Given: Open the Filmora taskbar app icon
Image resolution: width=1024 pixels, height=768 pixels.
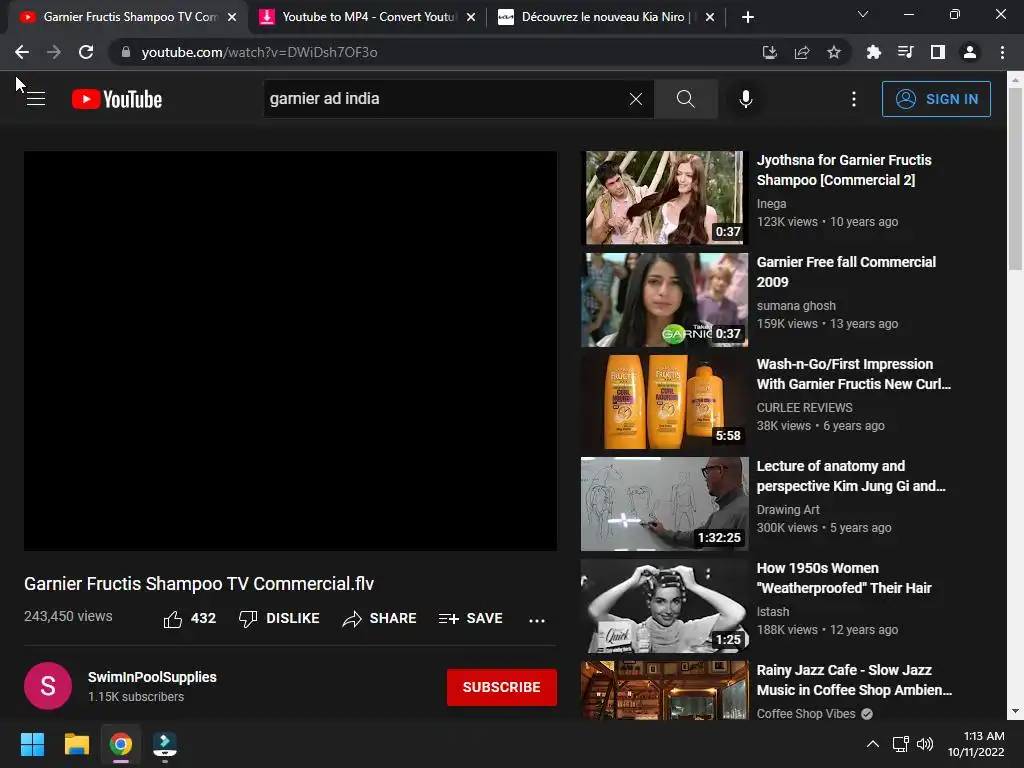Looking at the screenshot, I should click(165, 744).
